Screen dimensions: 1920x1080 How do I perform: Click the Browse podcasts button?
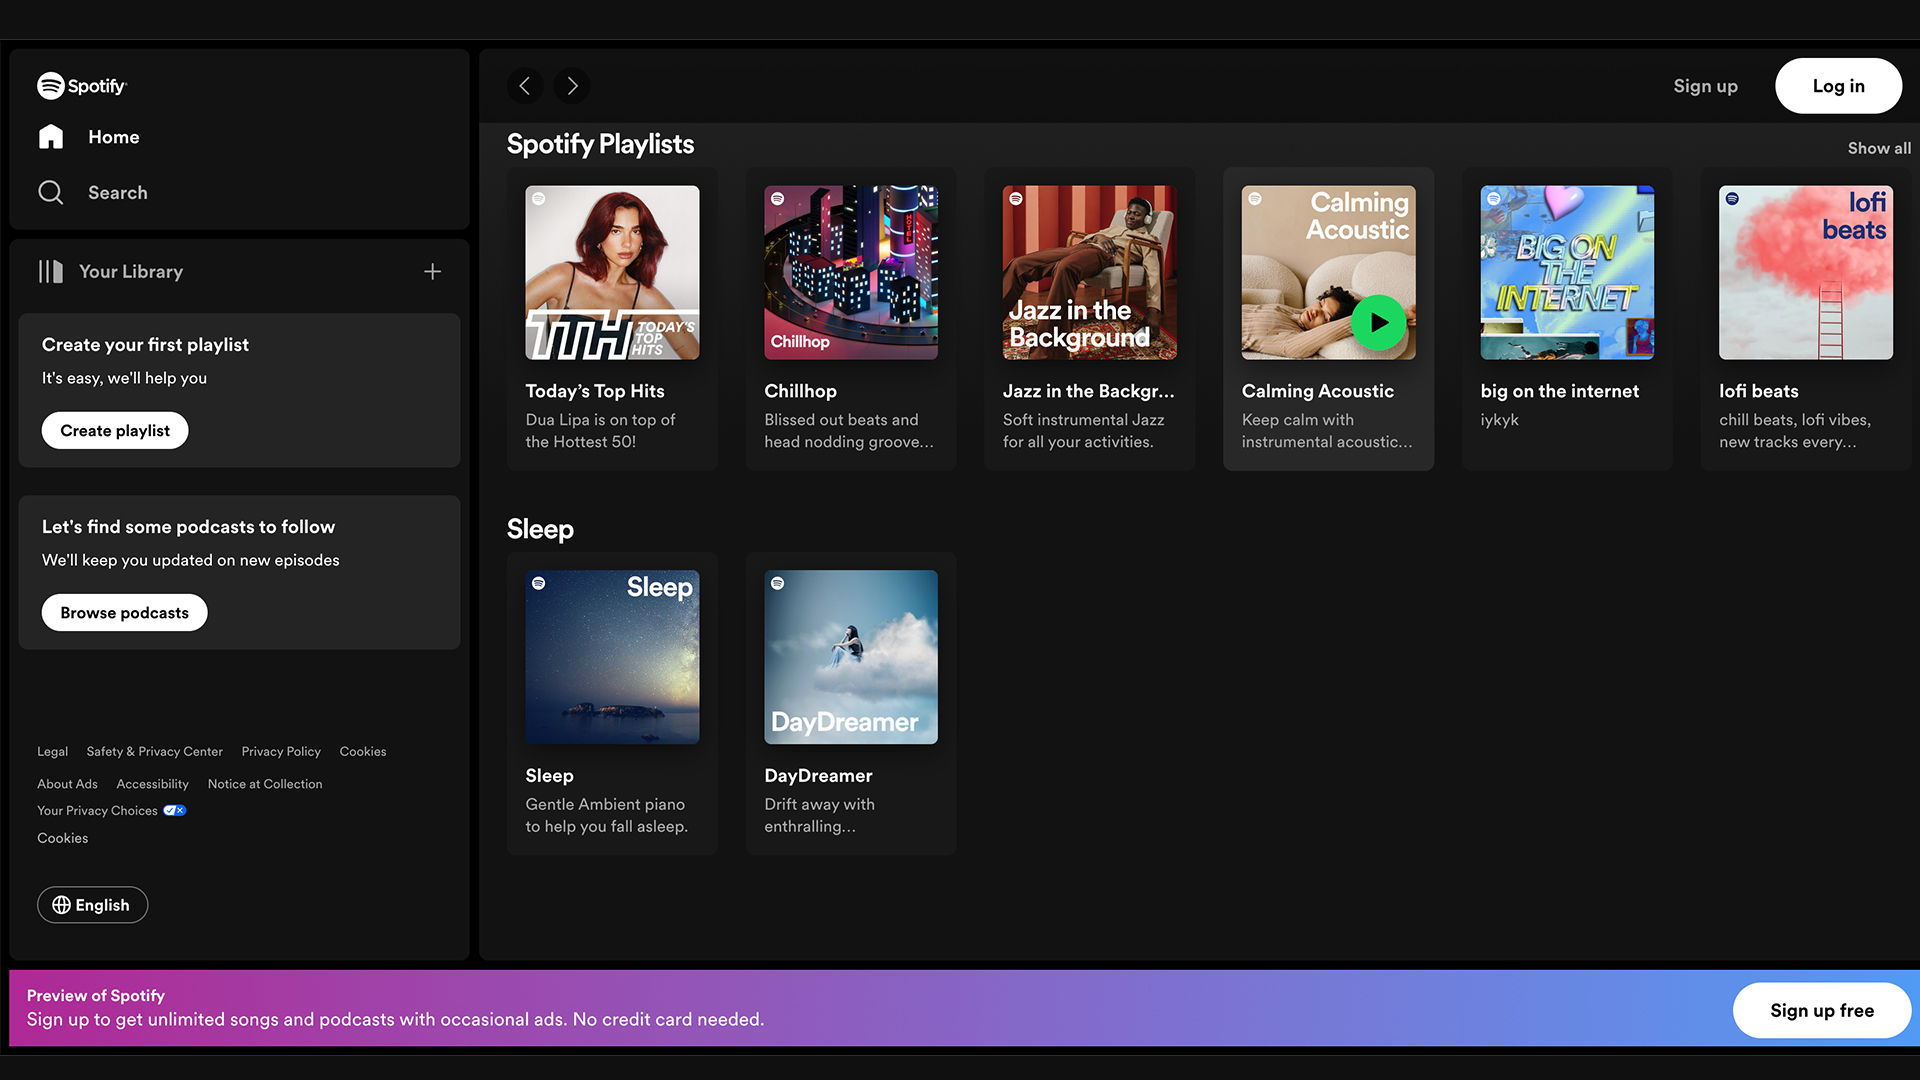124,613
